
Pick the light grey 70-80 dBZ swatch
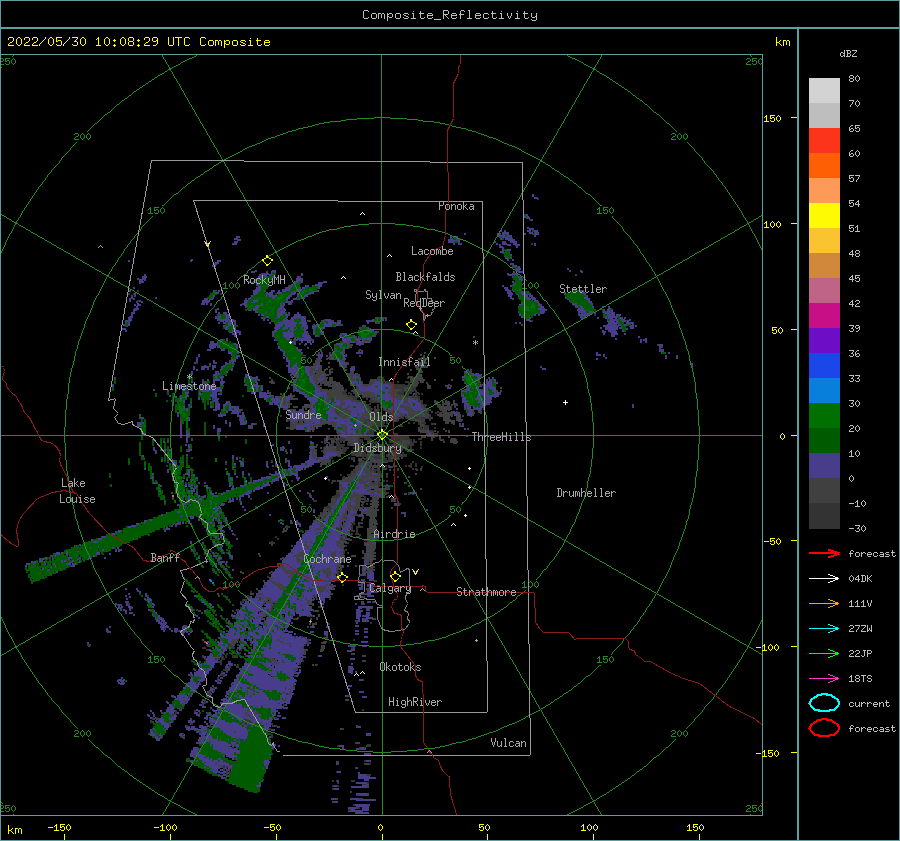(824, 91)
